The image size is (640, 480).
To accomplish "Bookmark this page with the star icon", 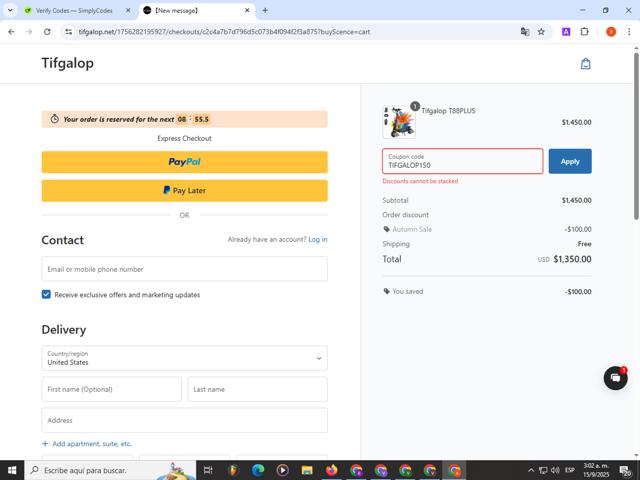I will (541, 32).
